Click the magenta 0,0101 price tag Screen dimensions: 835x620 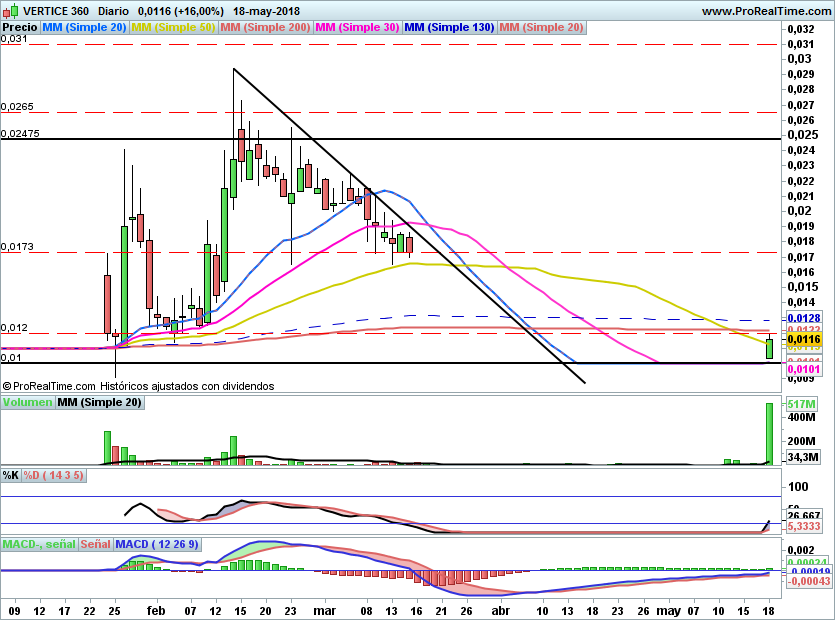[804, 369]
